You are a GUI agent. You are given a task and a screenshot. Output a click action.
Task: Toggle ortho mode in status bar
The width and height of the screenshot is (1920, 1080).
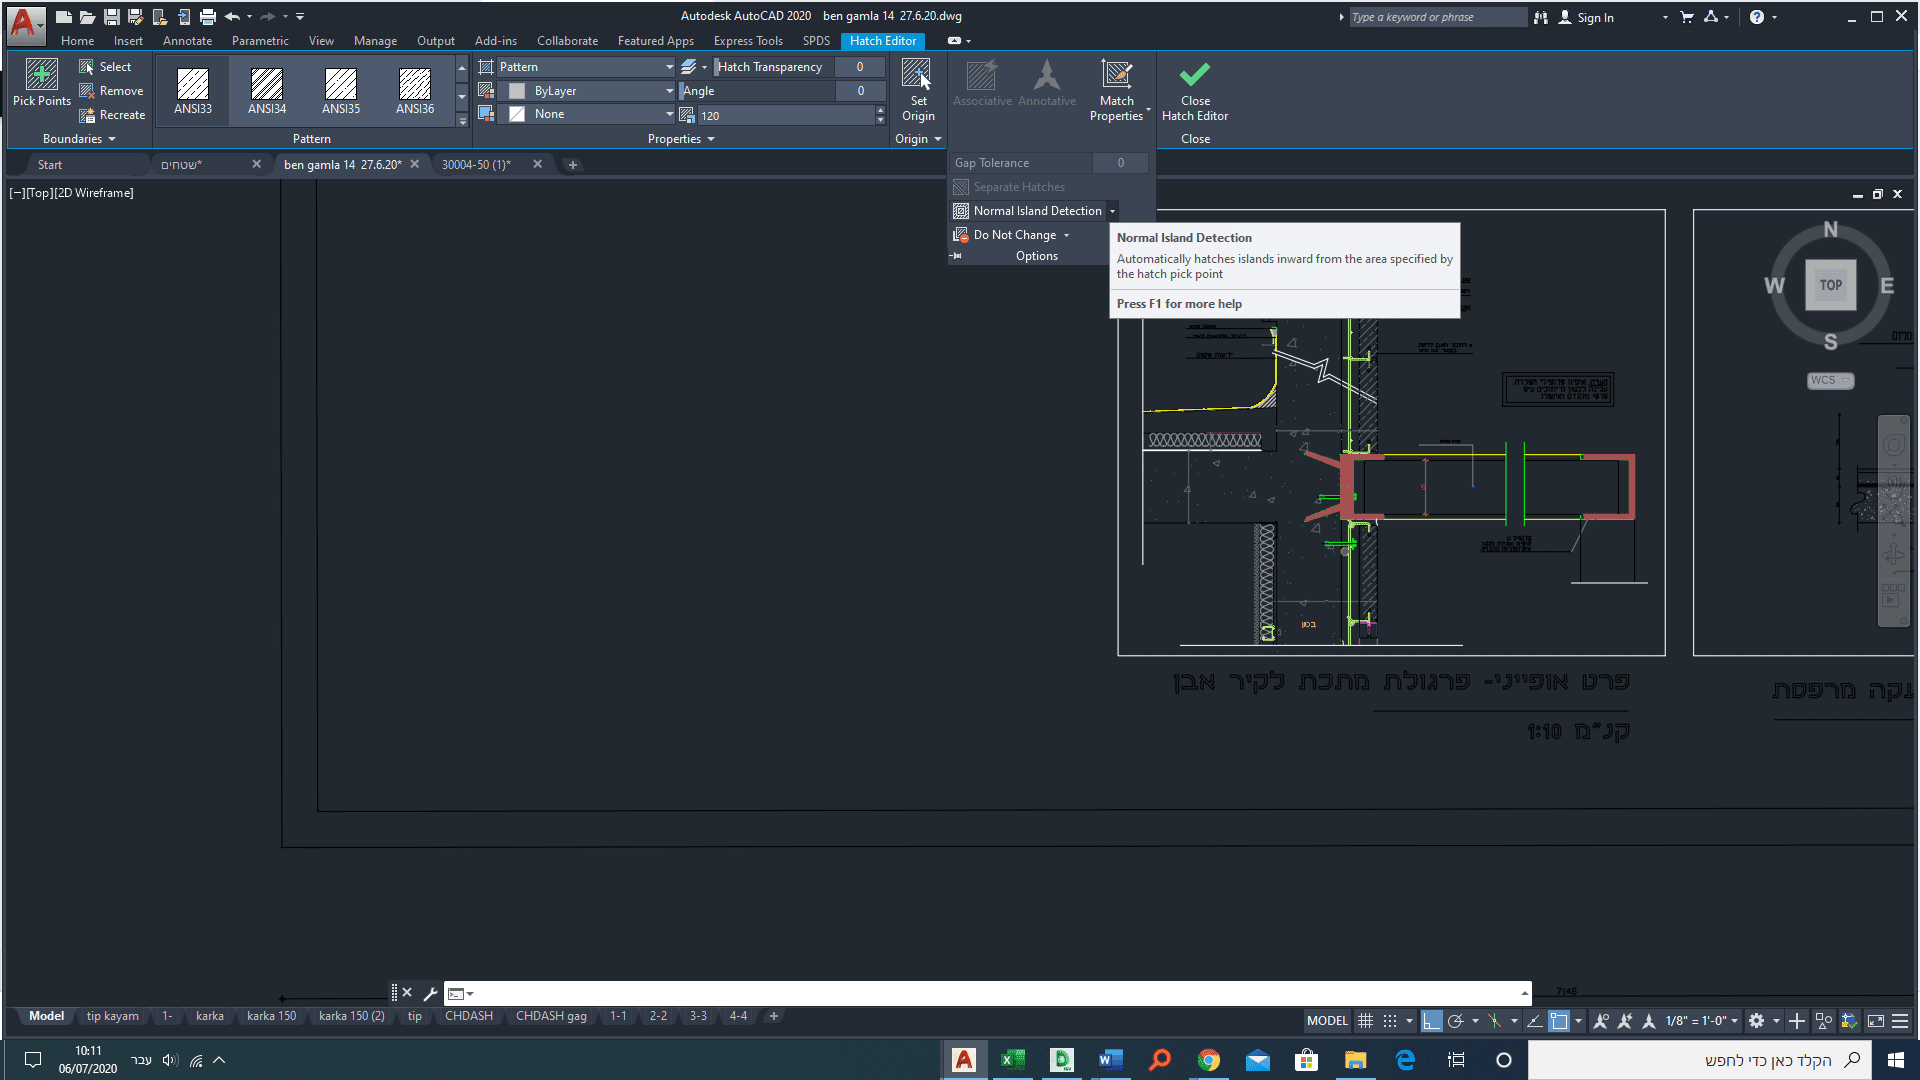pyautogui.click(x=1432, y=1021)
